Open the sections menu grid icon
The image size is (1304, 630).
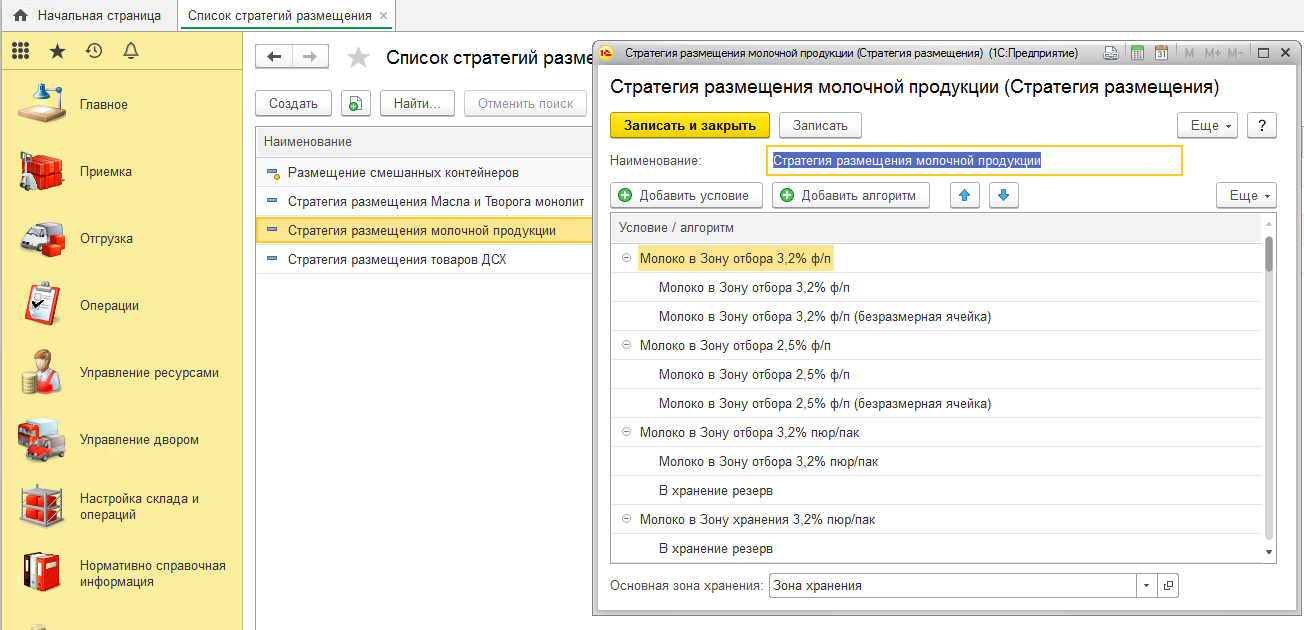(x=20, y=50)
